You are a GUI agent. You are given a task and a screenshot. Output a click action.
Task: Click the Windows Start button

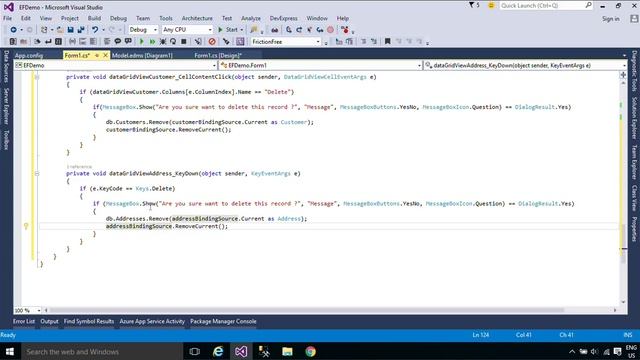(10, 351)
